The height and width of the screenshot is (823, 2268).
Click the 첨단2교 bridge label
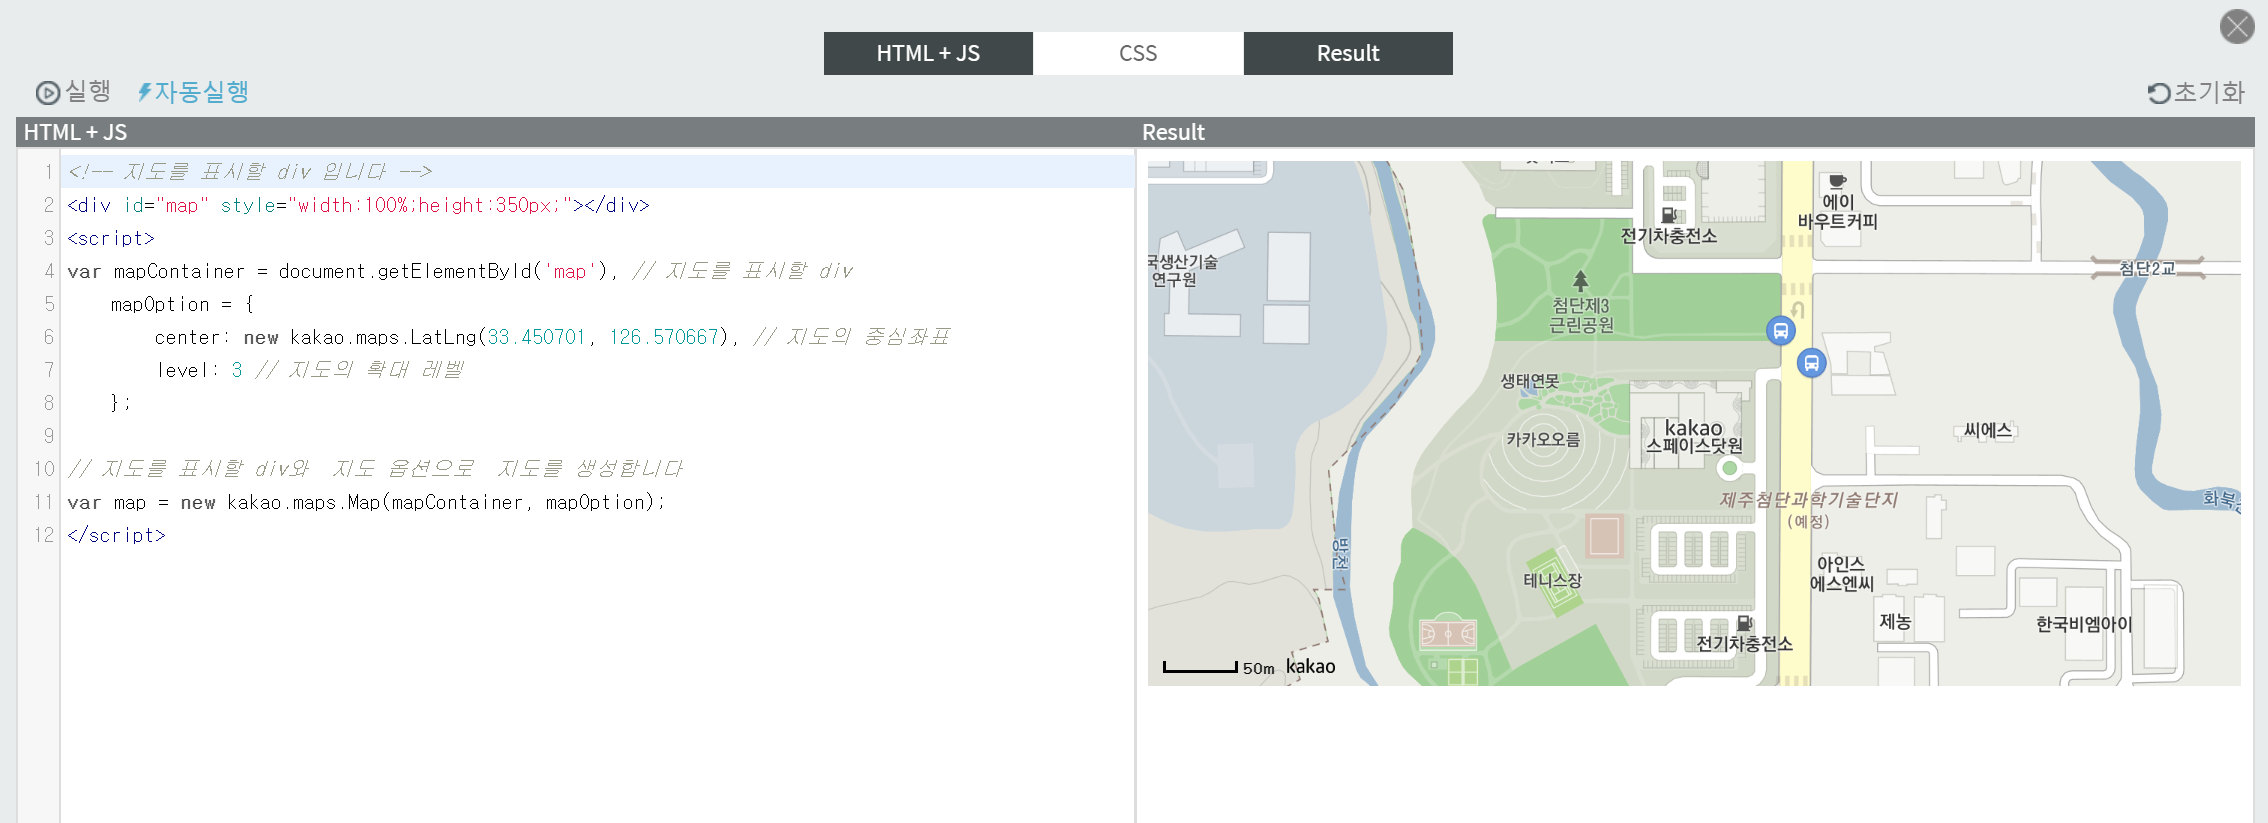2147,268
